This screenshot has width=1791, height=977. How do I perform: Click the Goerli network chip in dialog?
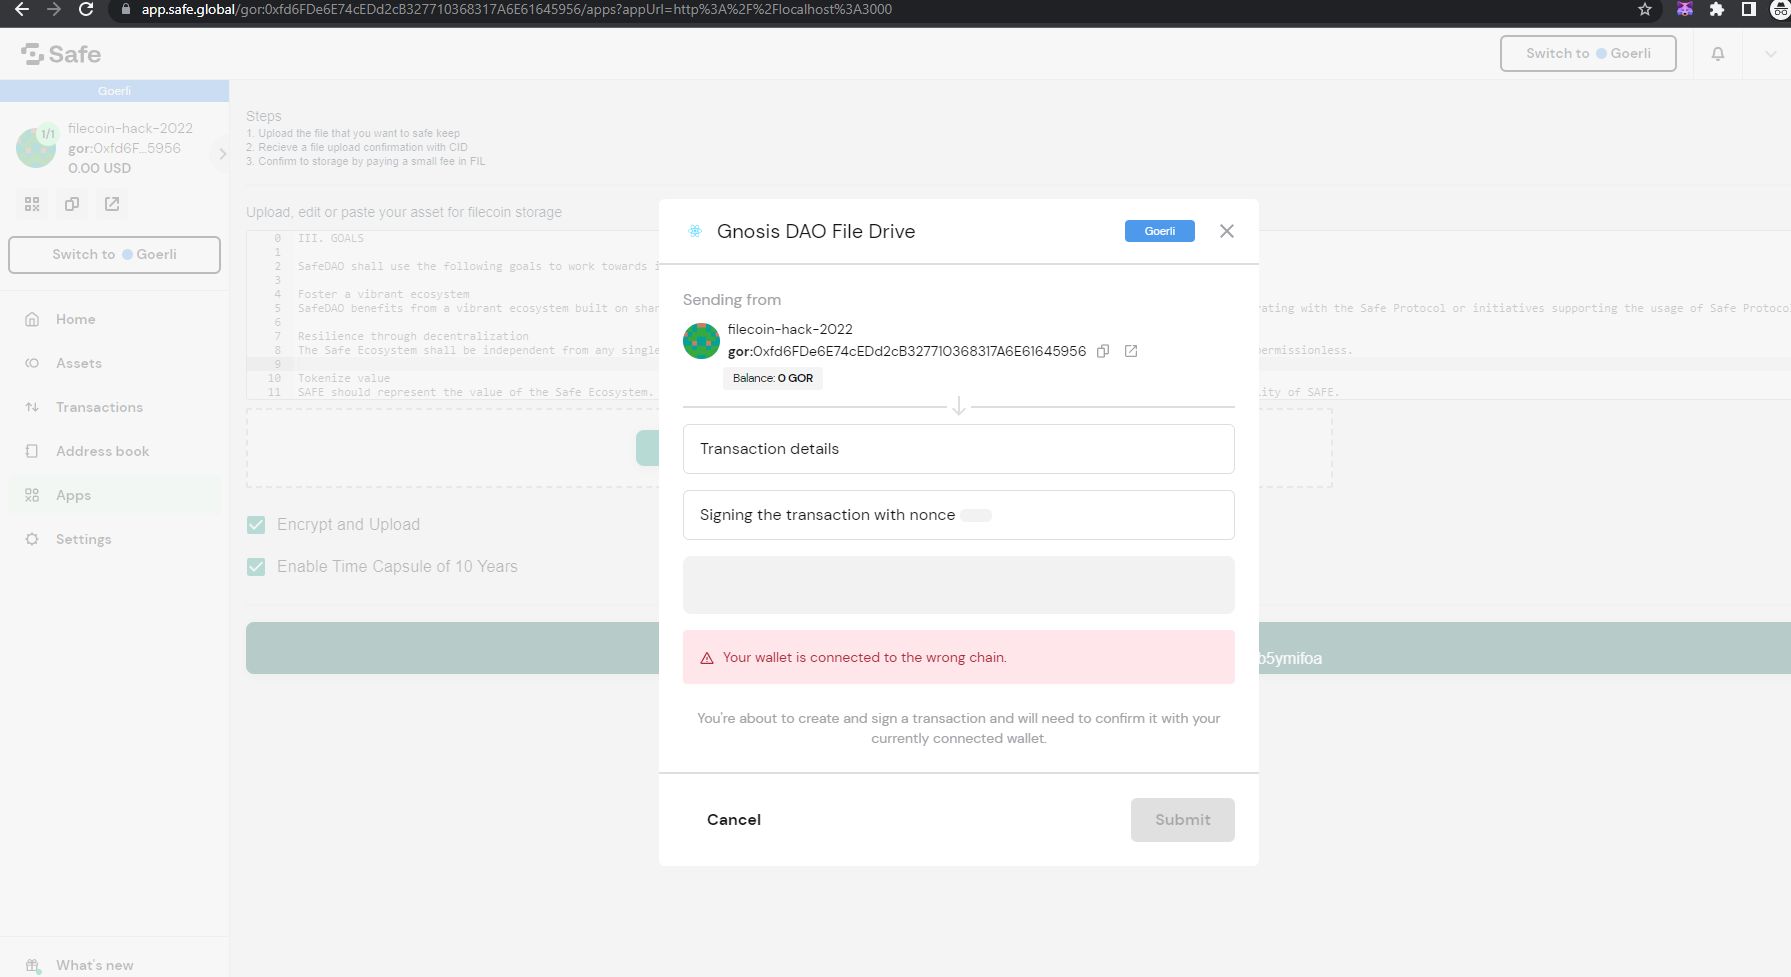tap(1160, 231)
